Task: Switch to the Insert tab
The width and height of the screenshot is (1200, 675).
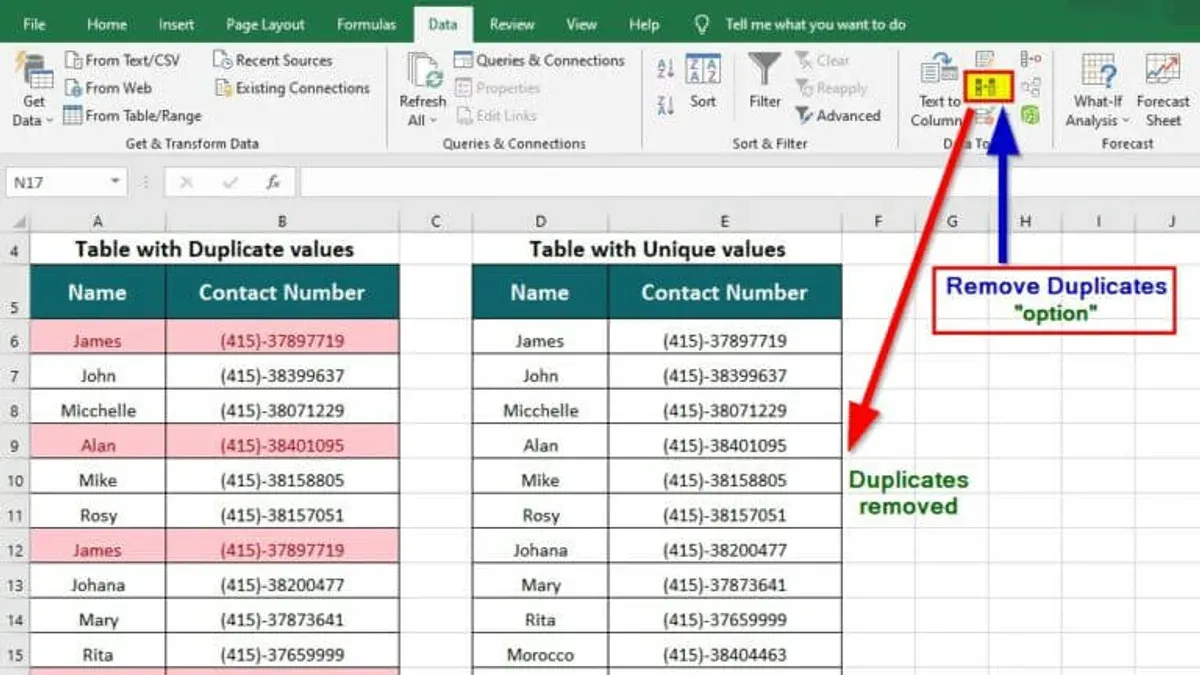Action: (x=179, y=24)
